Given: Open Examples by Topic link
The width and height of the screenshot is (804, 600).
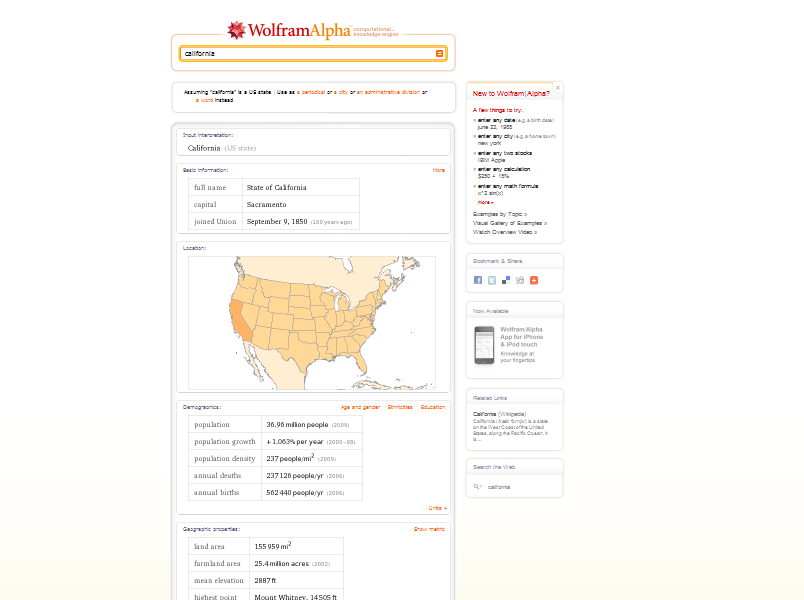Looking at the screenshot, I should (x=500, y=214).
